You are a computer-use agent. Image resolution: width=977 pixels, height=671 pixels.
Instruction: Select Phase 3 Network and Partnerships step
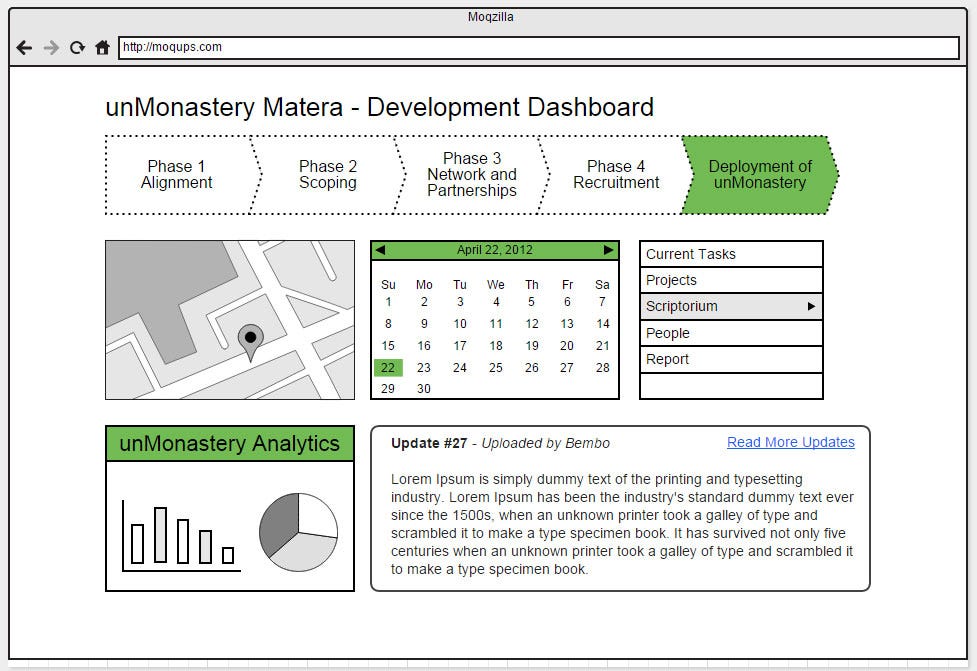click(x=472, y=174)
